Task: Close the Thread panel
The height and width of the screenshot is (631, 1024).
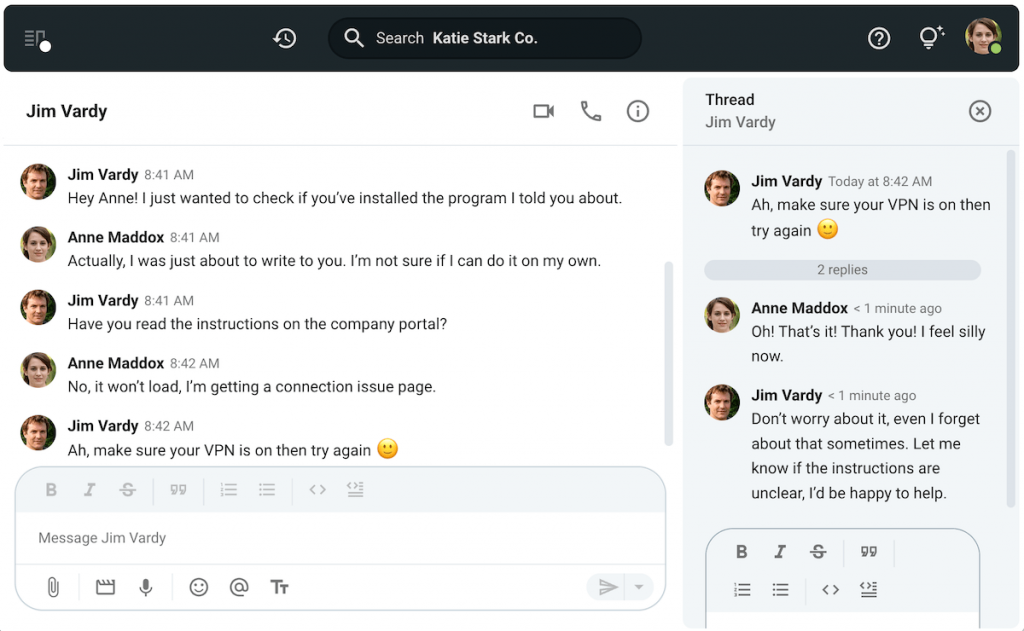Action: point(980,111)
